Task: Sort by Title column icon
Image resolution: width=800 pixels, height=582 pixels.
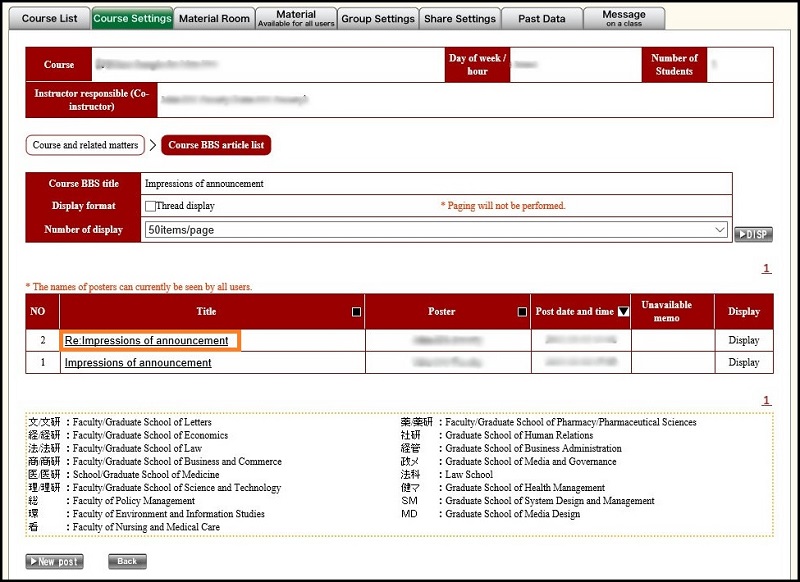Action: coord(357,312)
